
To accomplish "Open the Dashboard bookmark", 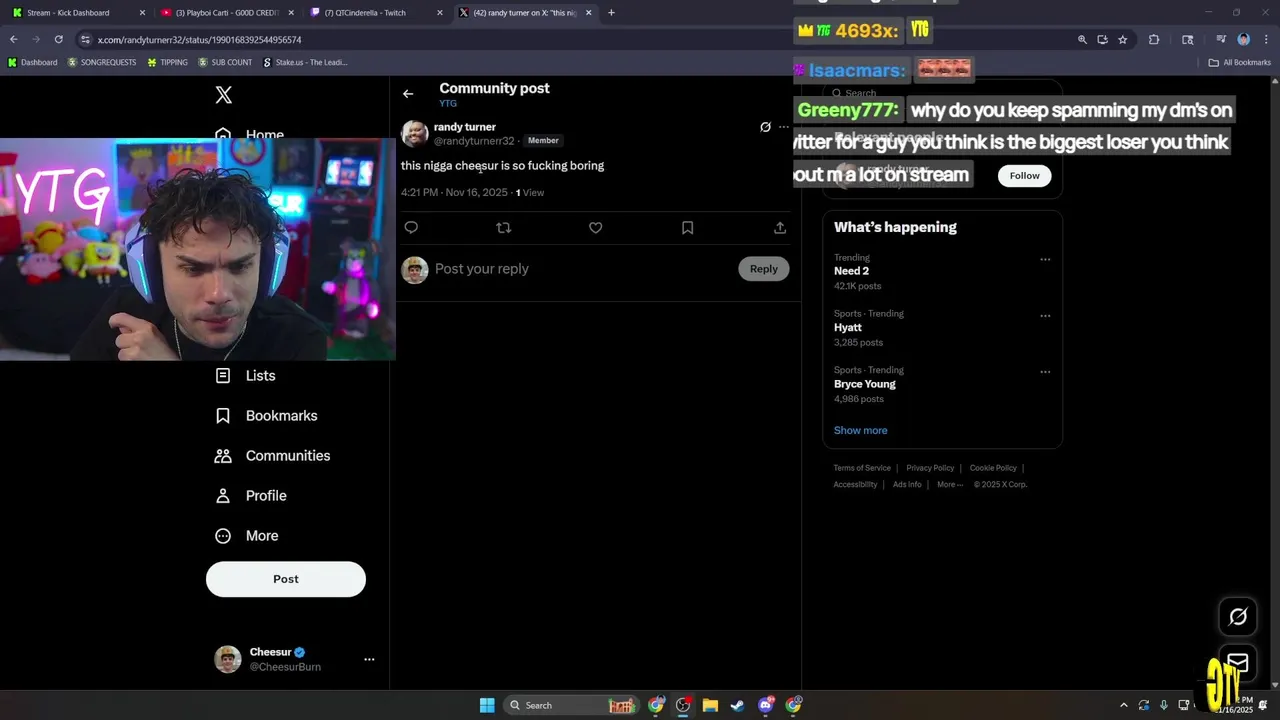I will click(32, 63).
